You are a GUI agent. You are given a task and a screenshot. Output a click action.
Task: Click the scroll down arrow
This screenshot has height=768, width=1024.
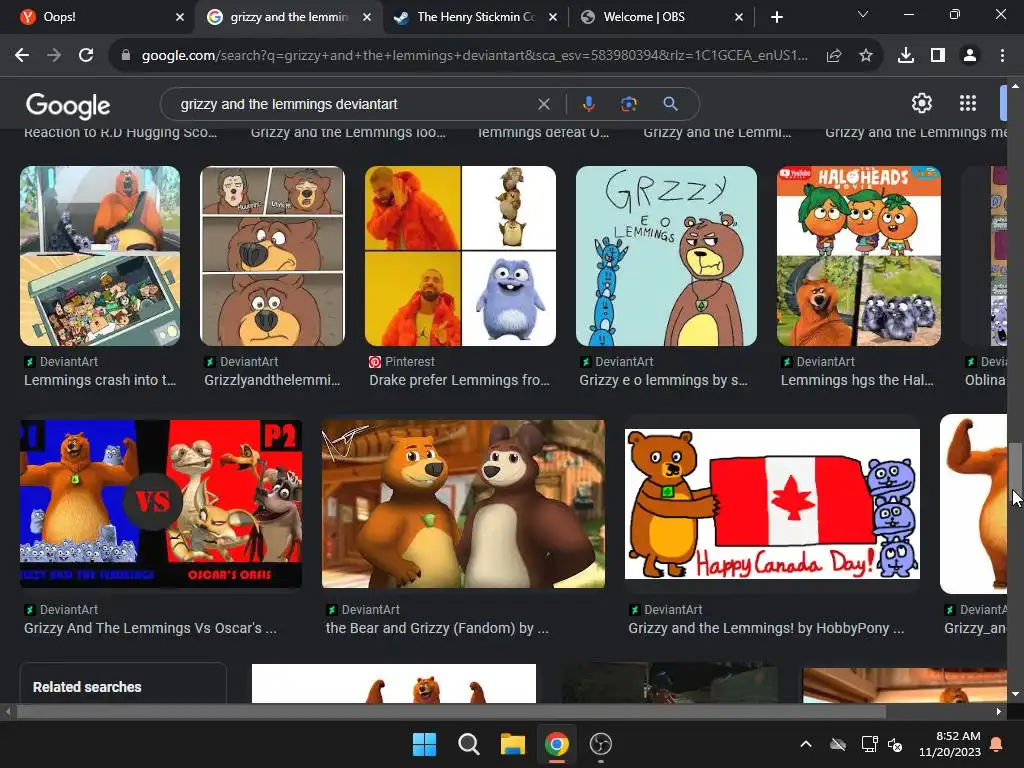point(1016,694)
